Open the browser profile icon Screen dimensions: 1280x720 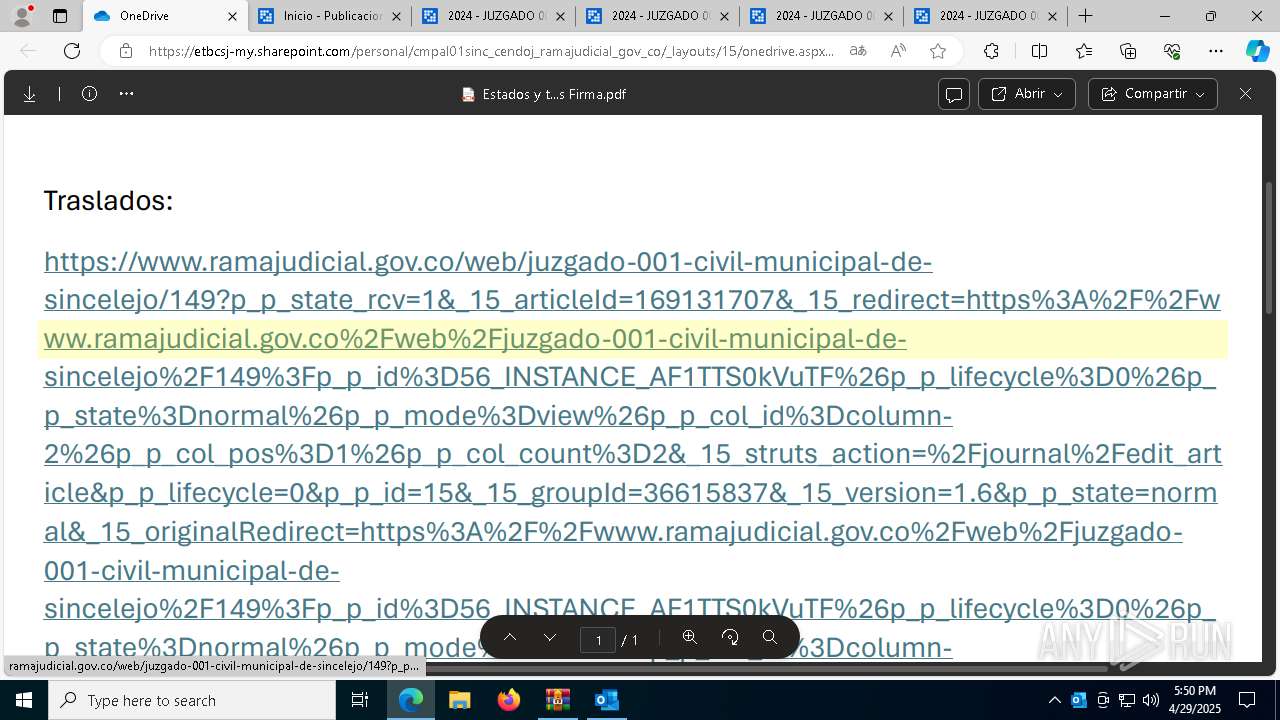point(22,16)
